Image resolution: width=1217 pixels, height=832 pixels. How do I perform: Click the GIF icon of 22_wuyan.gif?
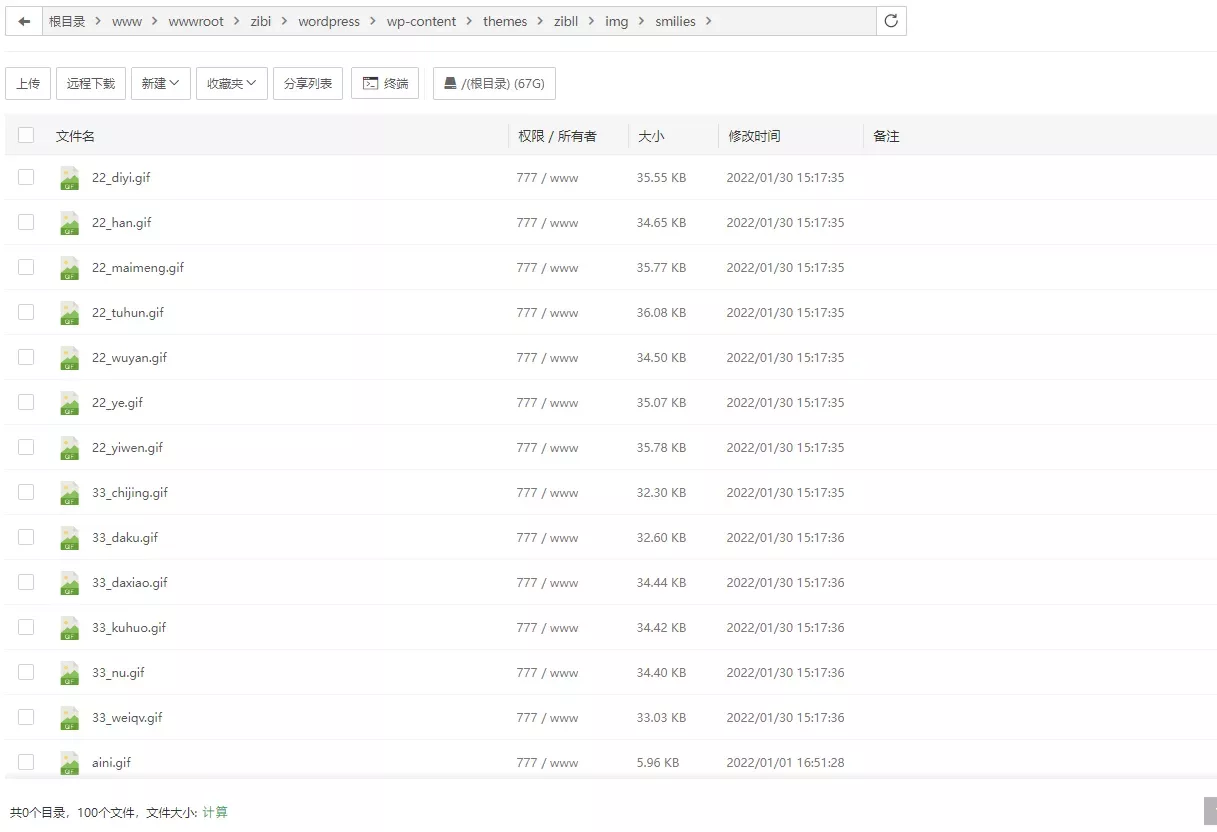[x=69, y=358]
